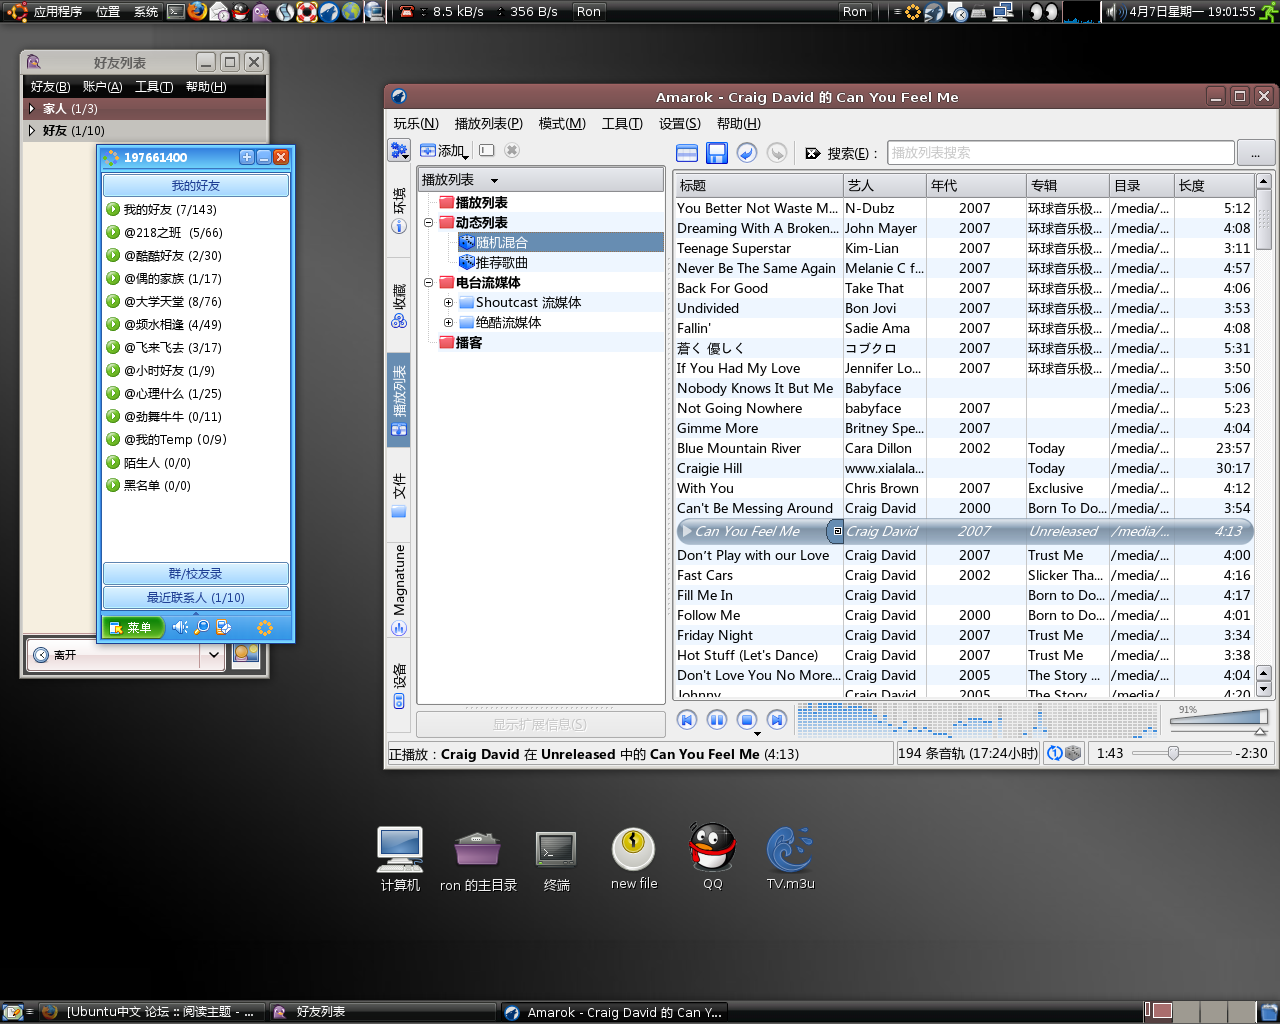Viewport: 1280px width, 1024px height.
Task: Click the ... button beside search field
Action: pyautogui.click(x=1255, y=153)
